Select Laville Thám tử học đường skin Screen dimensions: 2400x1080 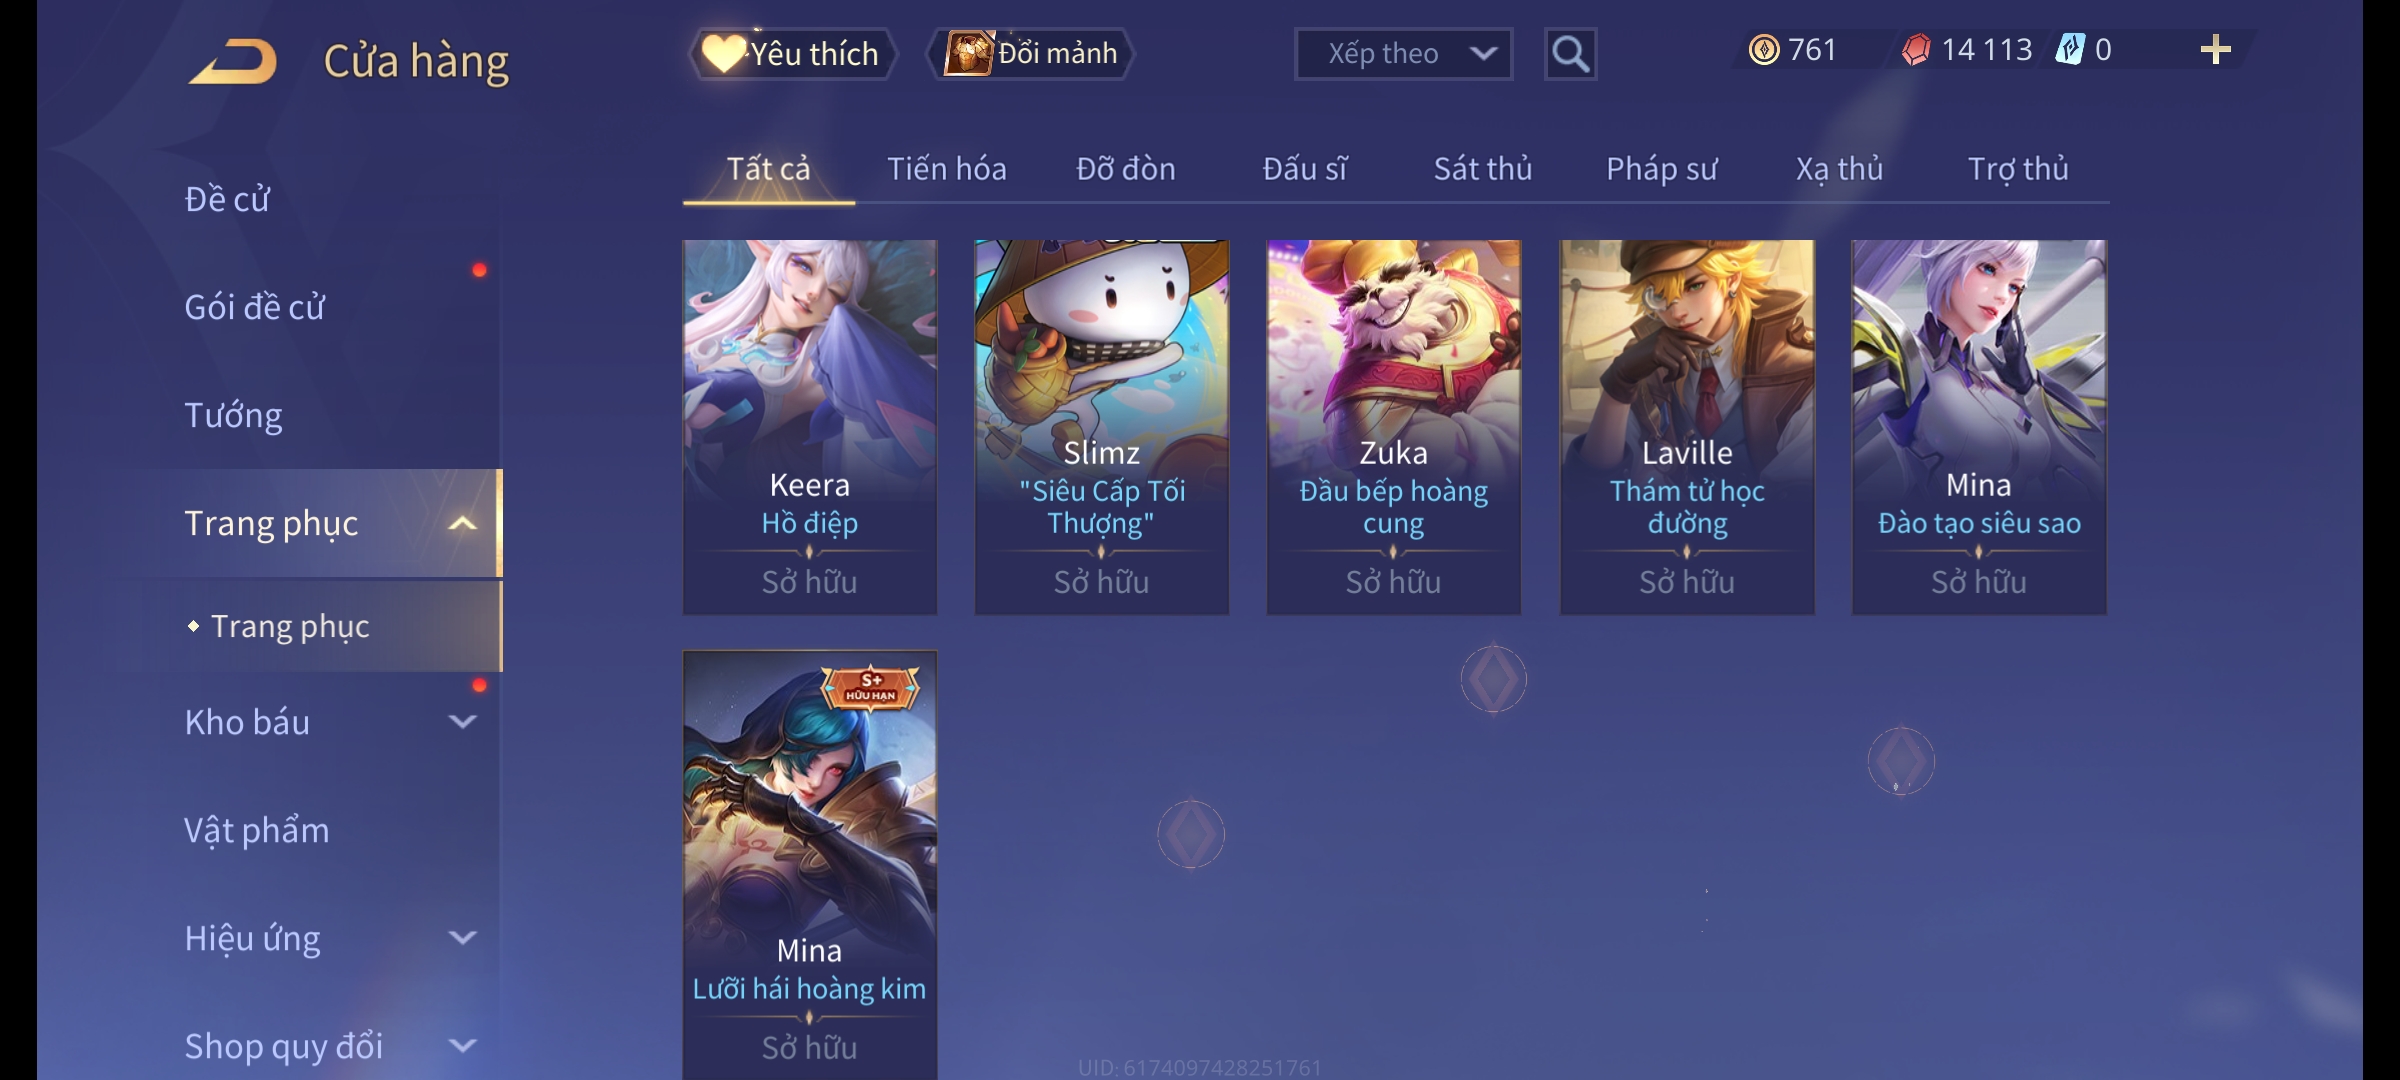pyautogui.click(x=1687, y=427)
